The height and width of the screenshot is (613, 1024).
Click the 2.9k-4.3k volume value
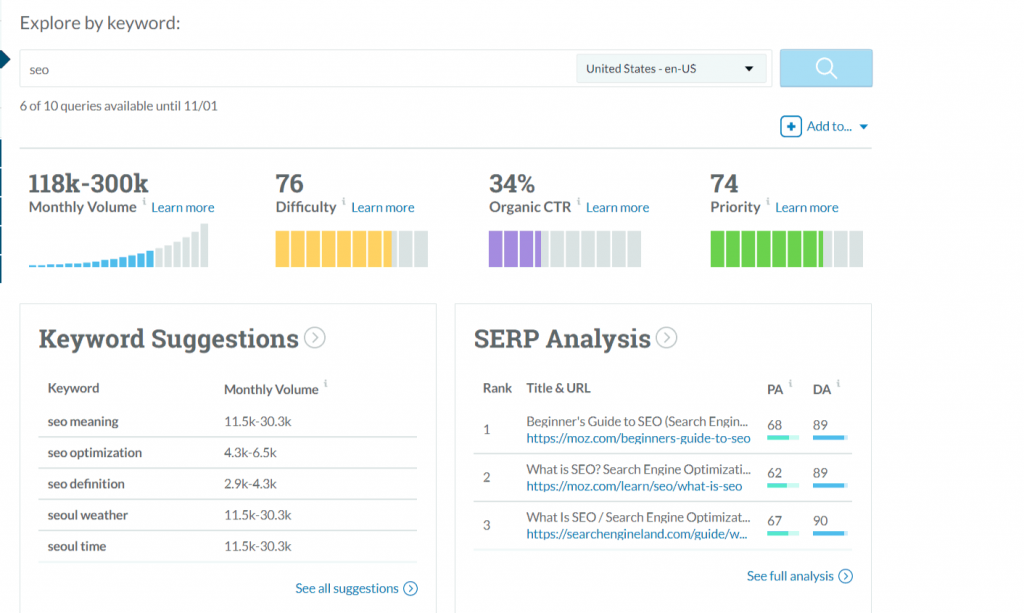(x=250, y=484)
